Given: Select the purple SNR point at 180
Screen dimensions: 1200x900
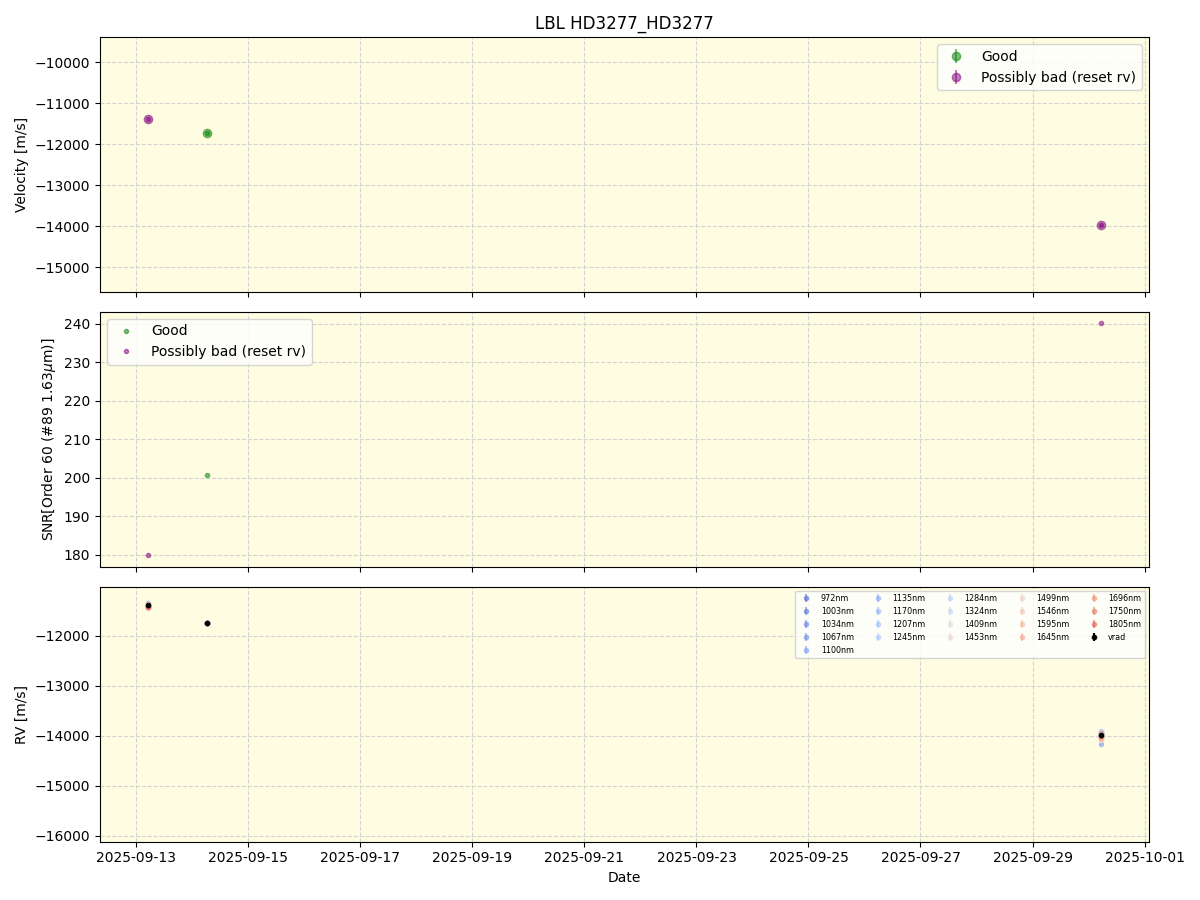Looking at the screenshot, I should coord(148,555).
